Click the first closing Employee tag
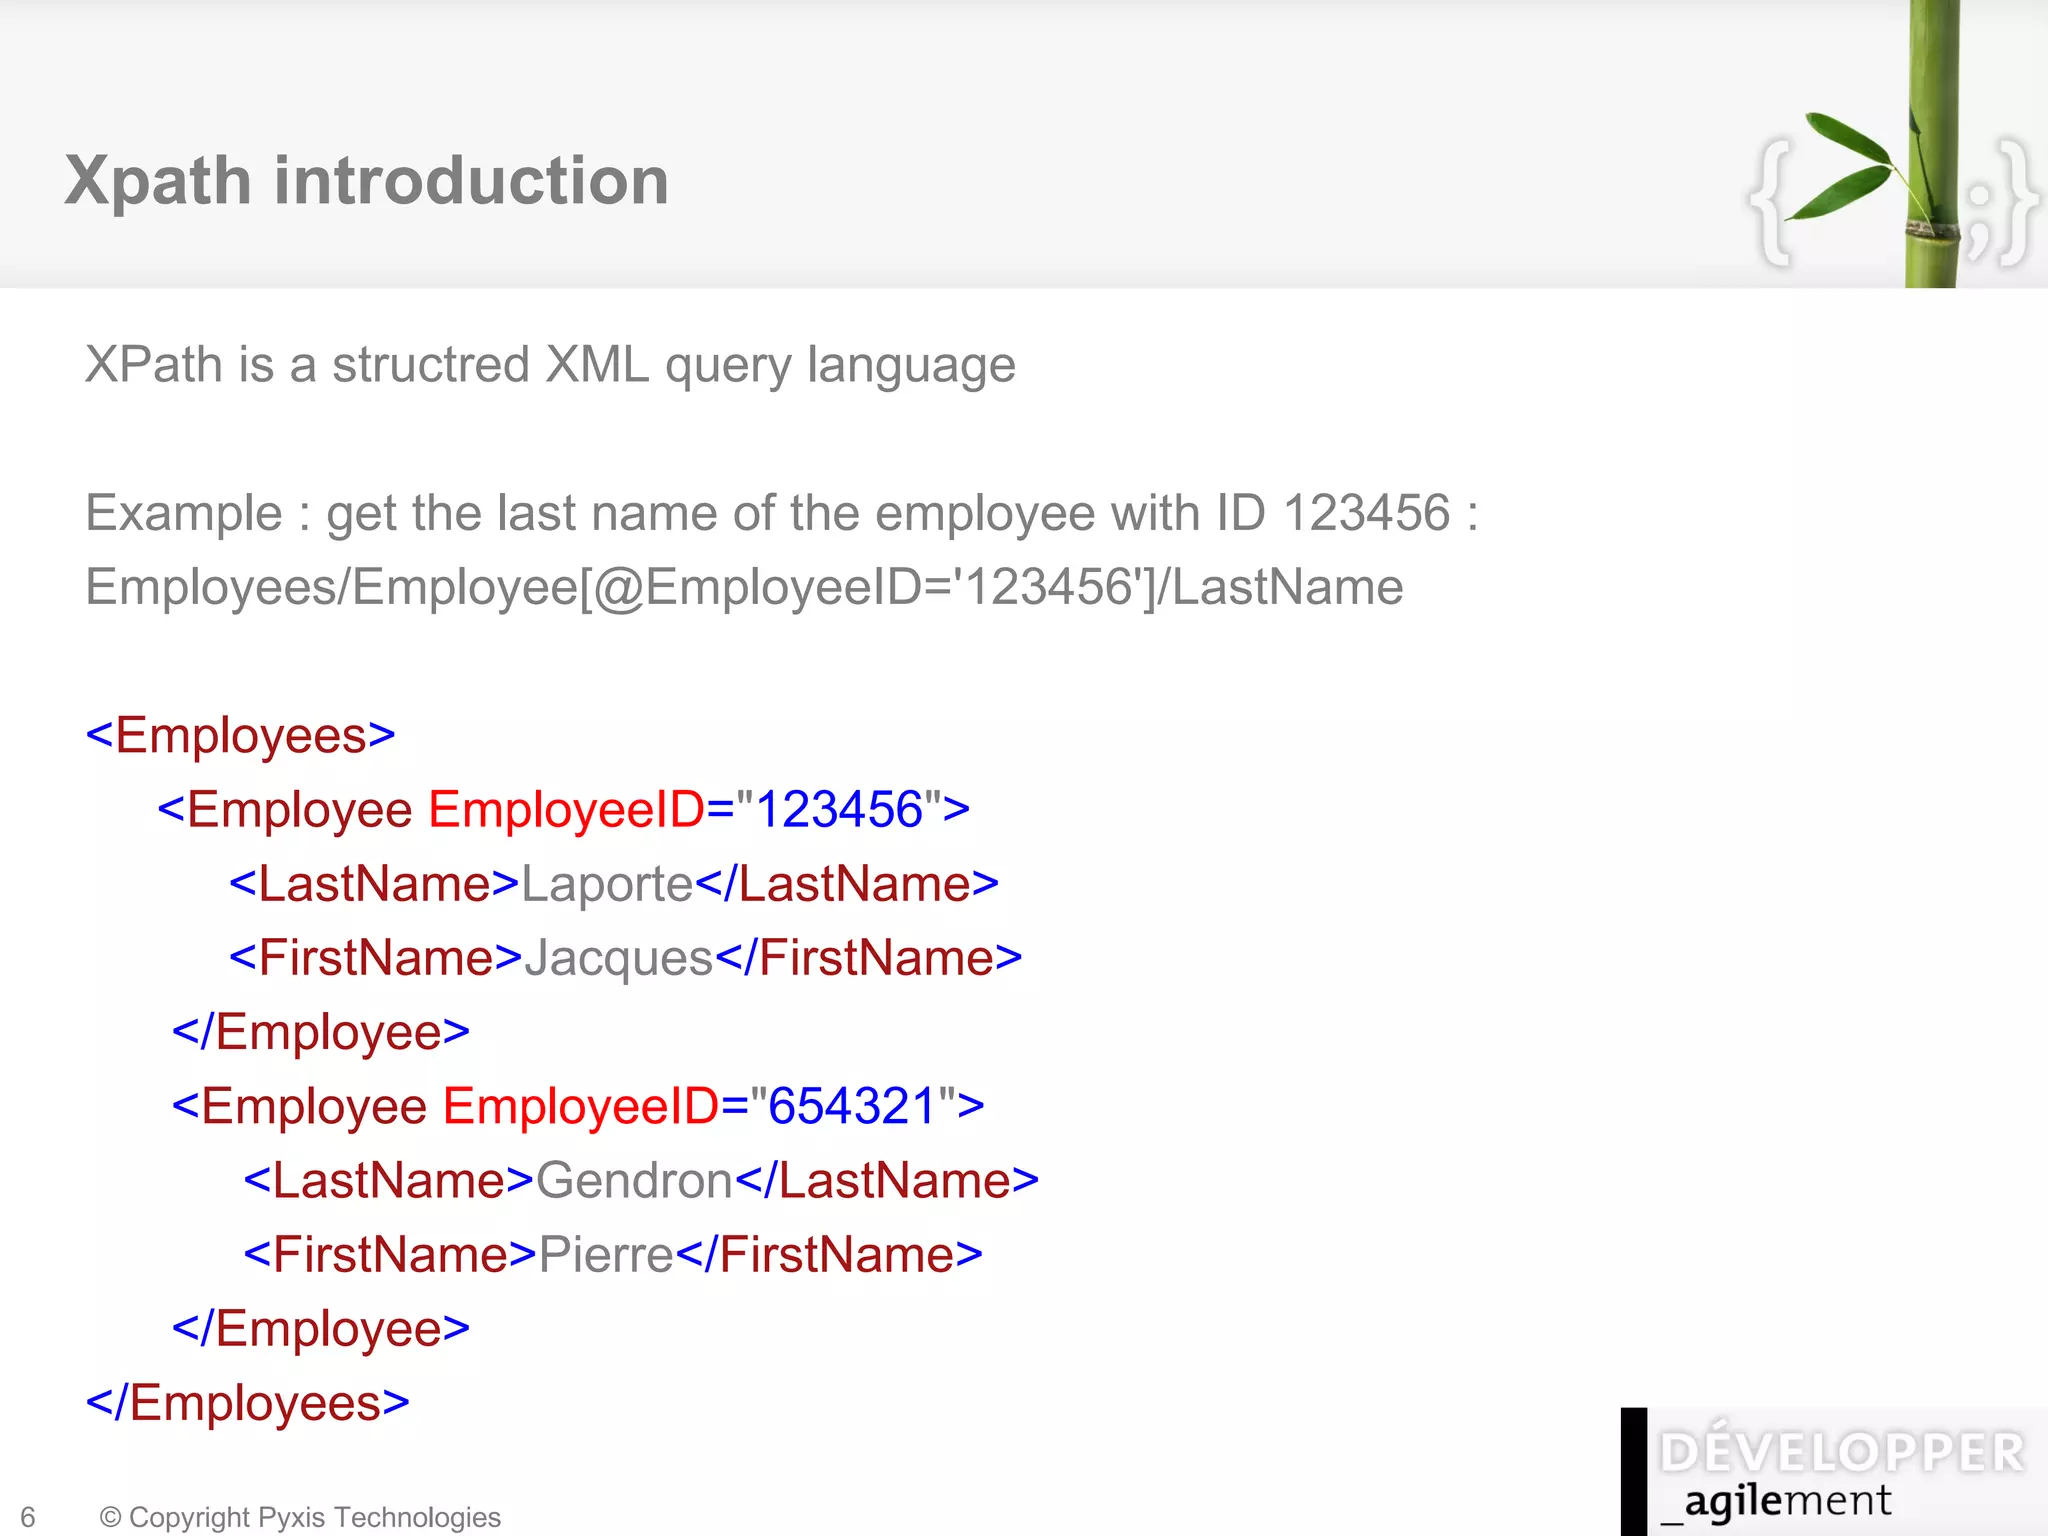This screenshot has width=2048, height=1536. tap(320, 1032)
